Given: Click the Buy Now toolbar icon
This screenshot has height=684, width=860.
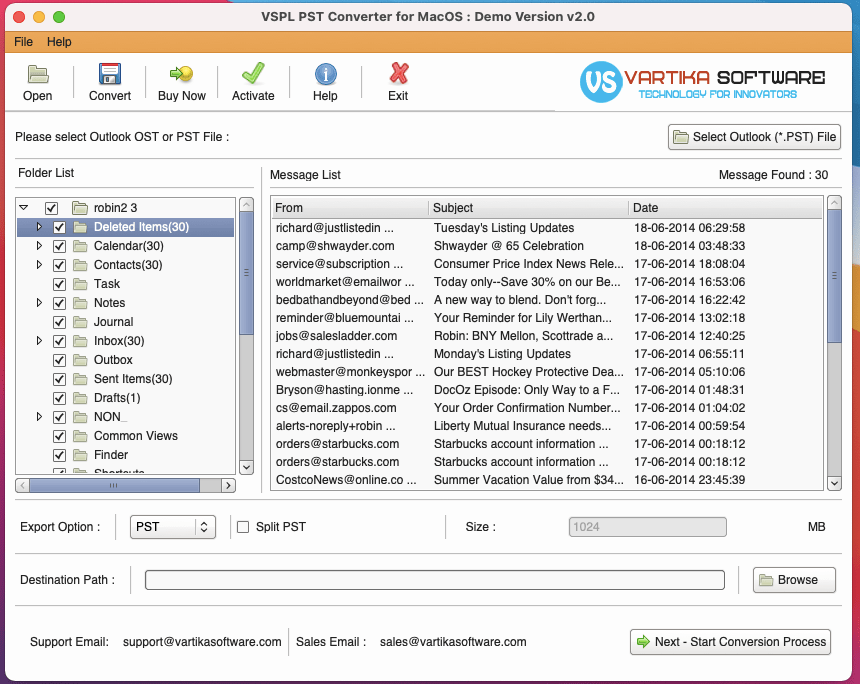Looking at the screenshot, I should click(182, 74).
